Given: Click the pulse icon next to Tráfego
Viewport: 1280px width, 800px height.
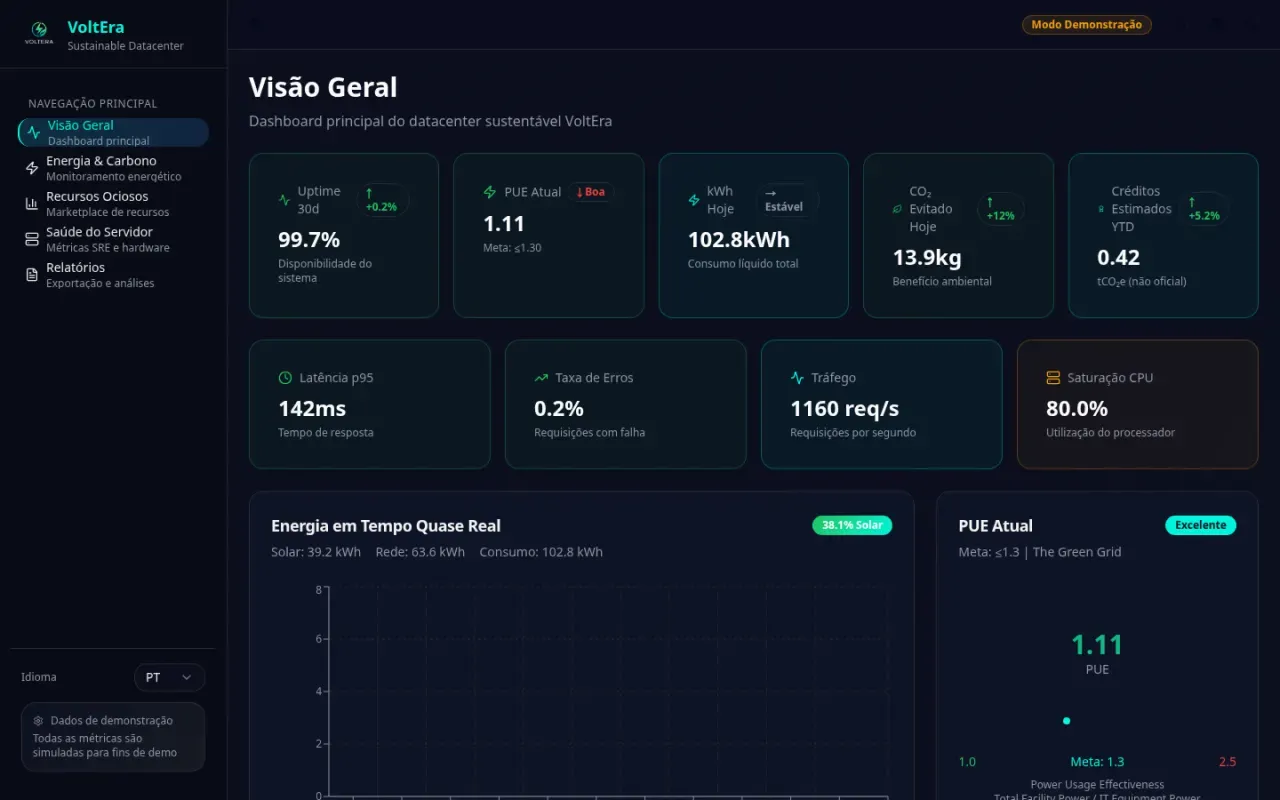Looking at the screenshot, I should [797, 378].
